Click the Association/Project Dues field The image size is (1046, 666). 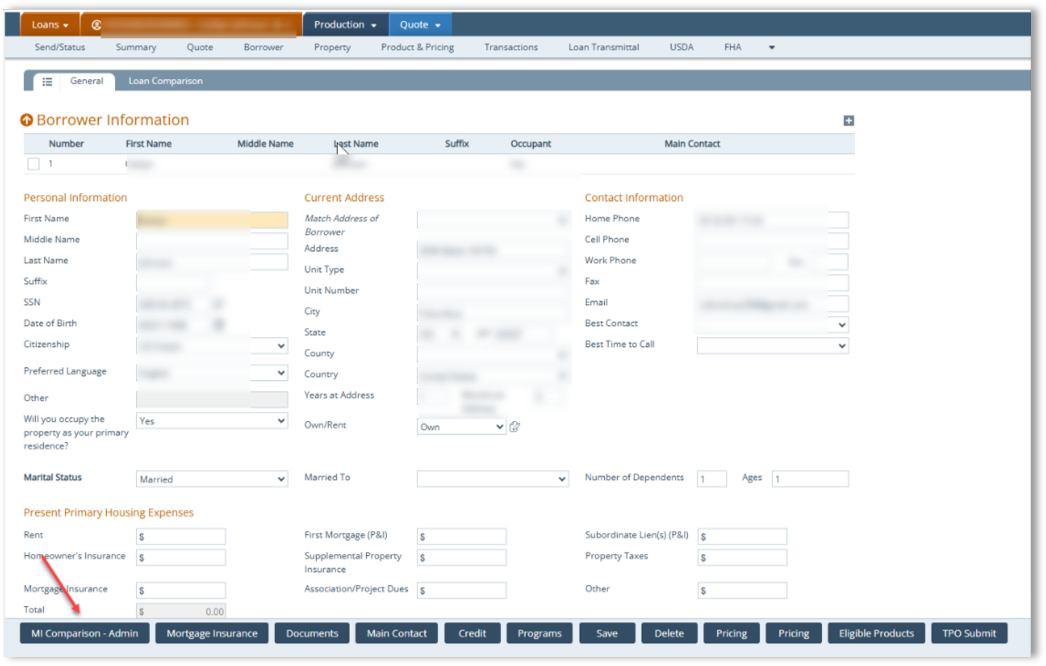(x=462, y=591)
